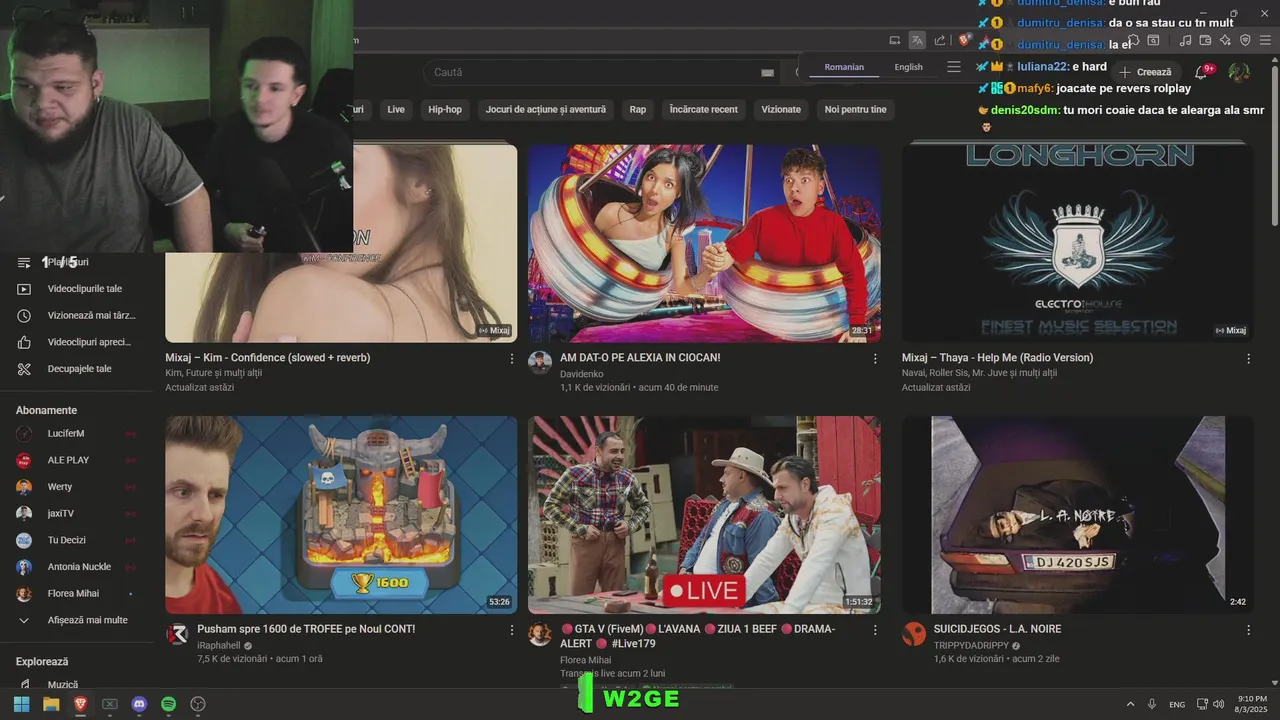Open the Longhorn Electro House mix thumbnail
The height and width of the screenshot is (720, 1280).
pos(1077,243)
